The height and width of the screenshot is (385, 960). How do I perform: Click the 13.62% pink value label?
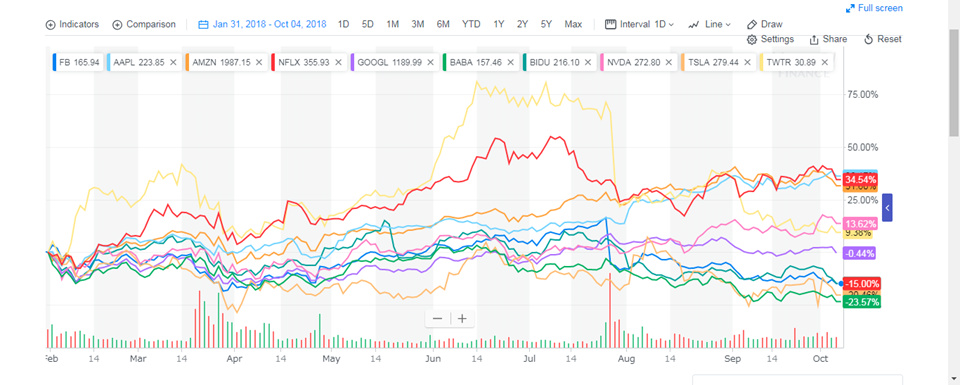(x=861, y=223)
